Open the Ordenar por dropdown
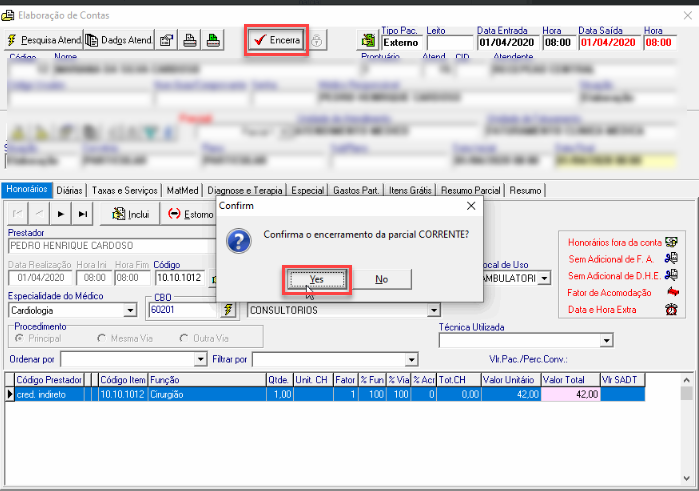This screenshot has height=491, width=699. (x=201, y=359)
